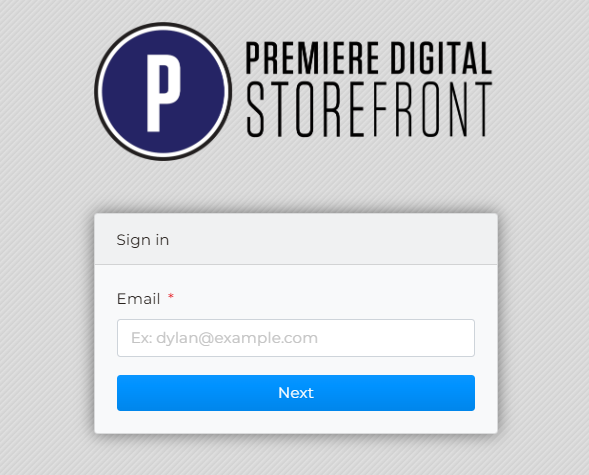
Task: Click the red required asterisk beside Email
Action: tap(171, 297)
